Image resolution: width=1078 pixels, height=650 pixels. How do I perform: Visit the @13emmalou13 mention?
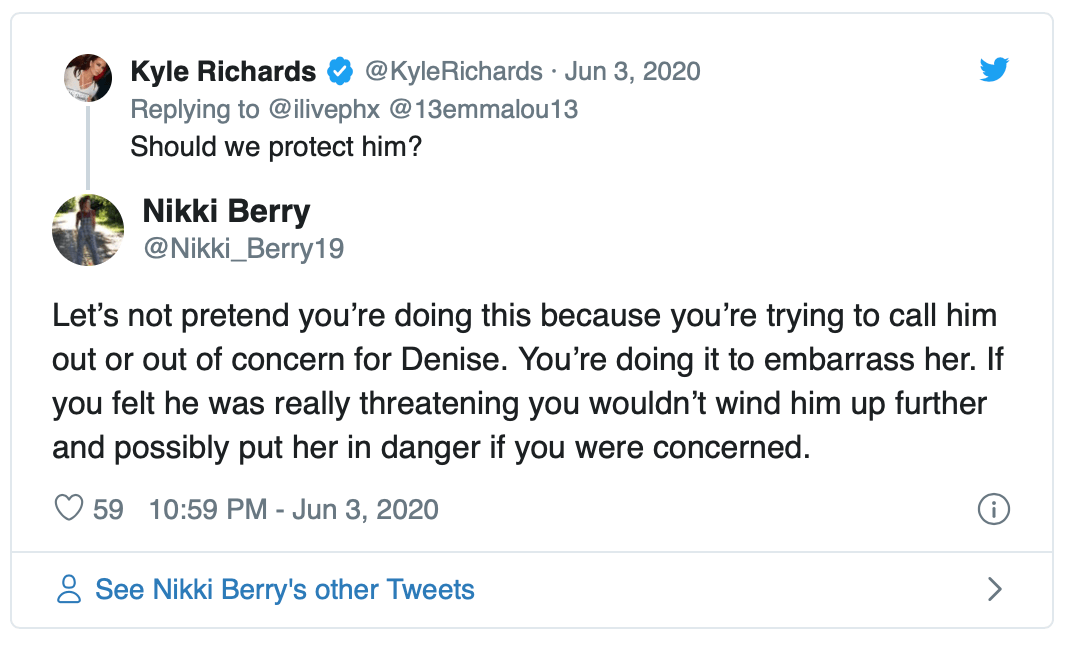click(483, 109)
